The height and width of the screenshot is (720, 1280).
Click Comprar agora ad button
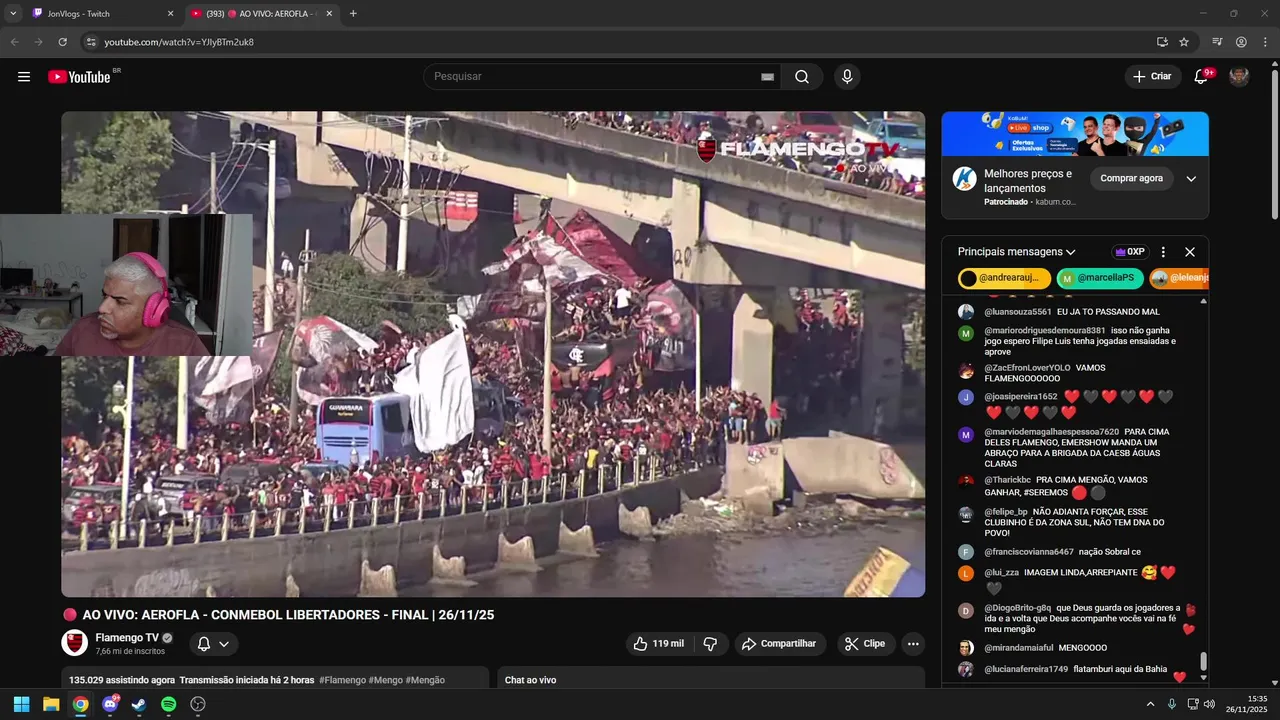click(x=1131, y=178)
